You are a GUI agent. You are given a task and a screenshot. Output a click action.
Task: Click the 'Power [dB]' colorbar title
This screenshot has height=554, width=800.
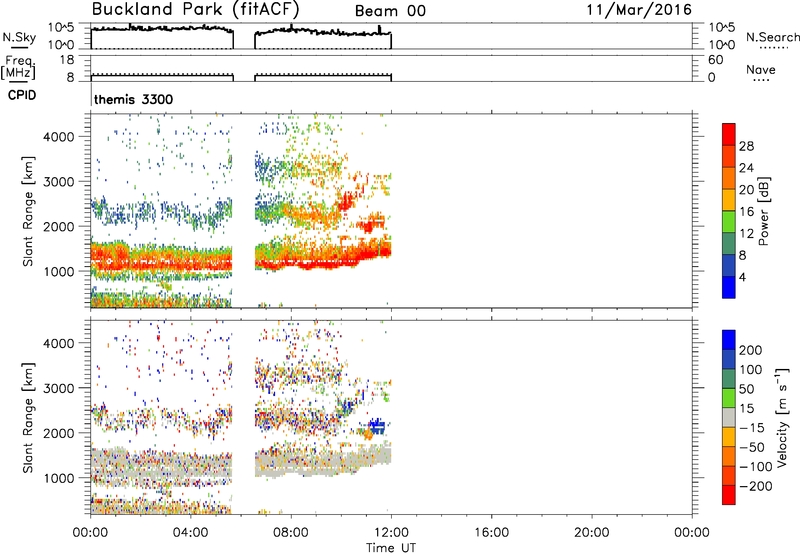[764, 211]
